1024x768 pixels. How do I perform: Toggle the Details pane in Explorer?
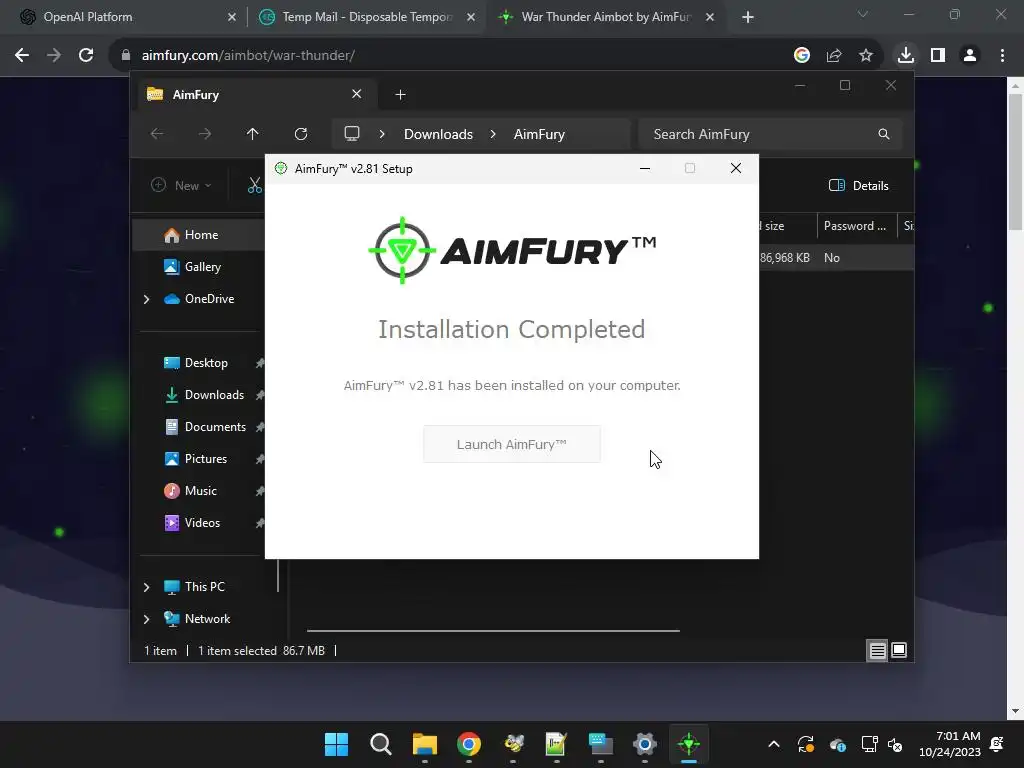(x=858, y=185)
